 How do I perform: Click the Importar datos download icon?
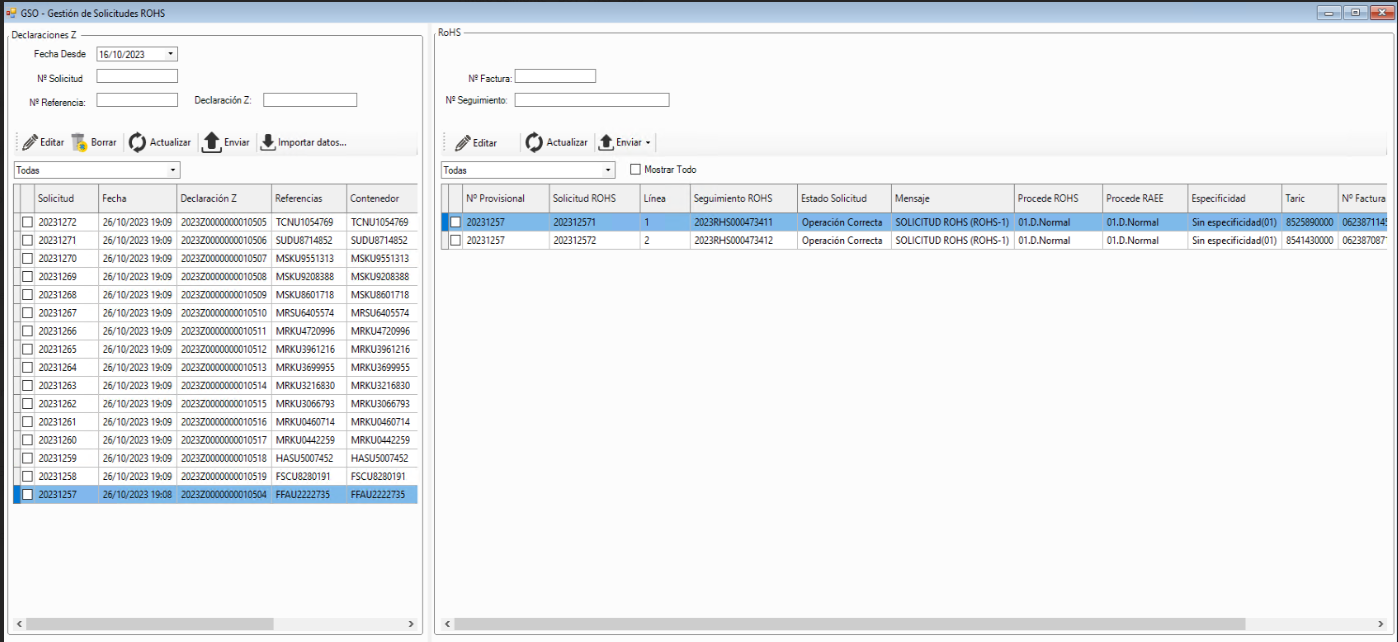point(268,142)
